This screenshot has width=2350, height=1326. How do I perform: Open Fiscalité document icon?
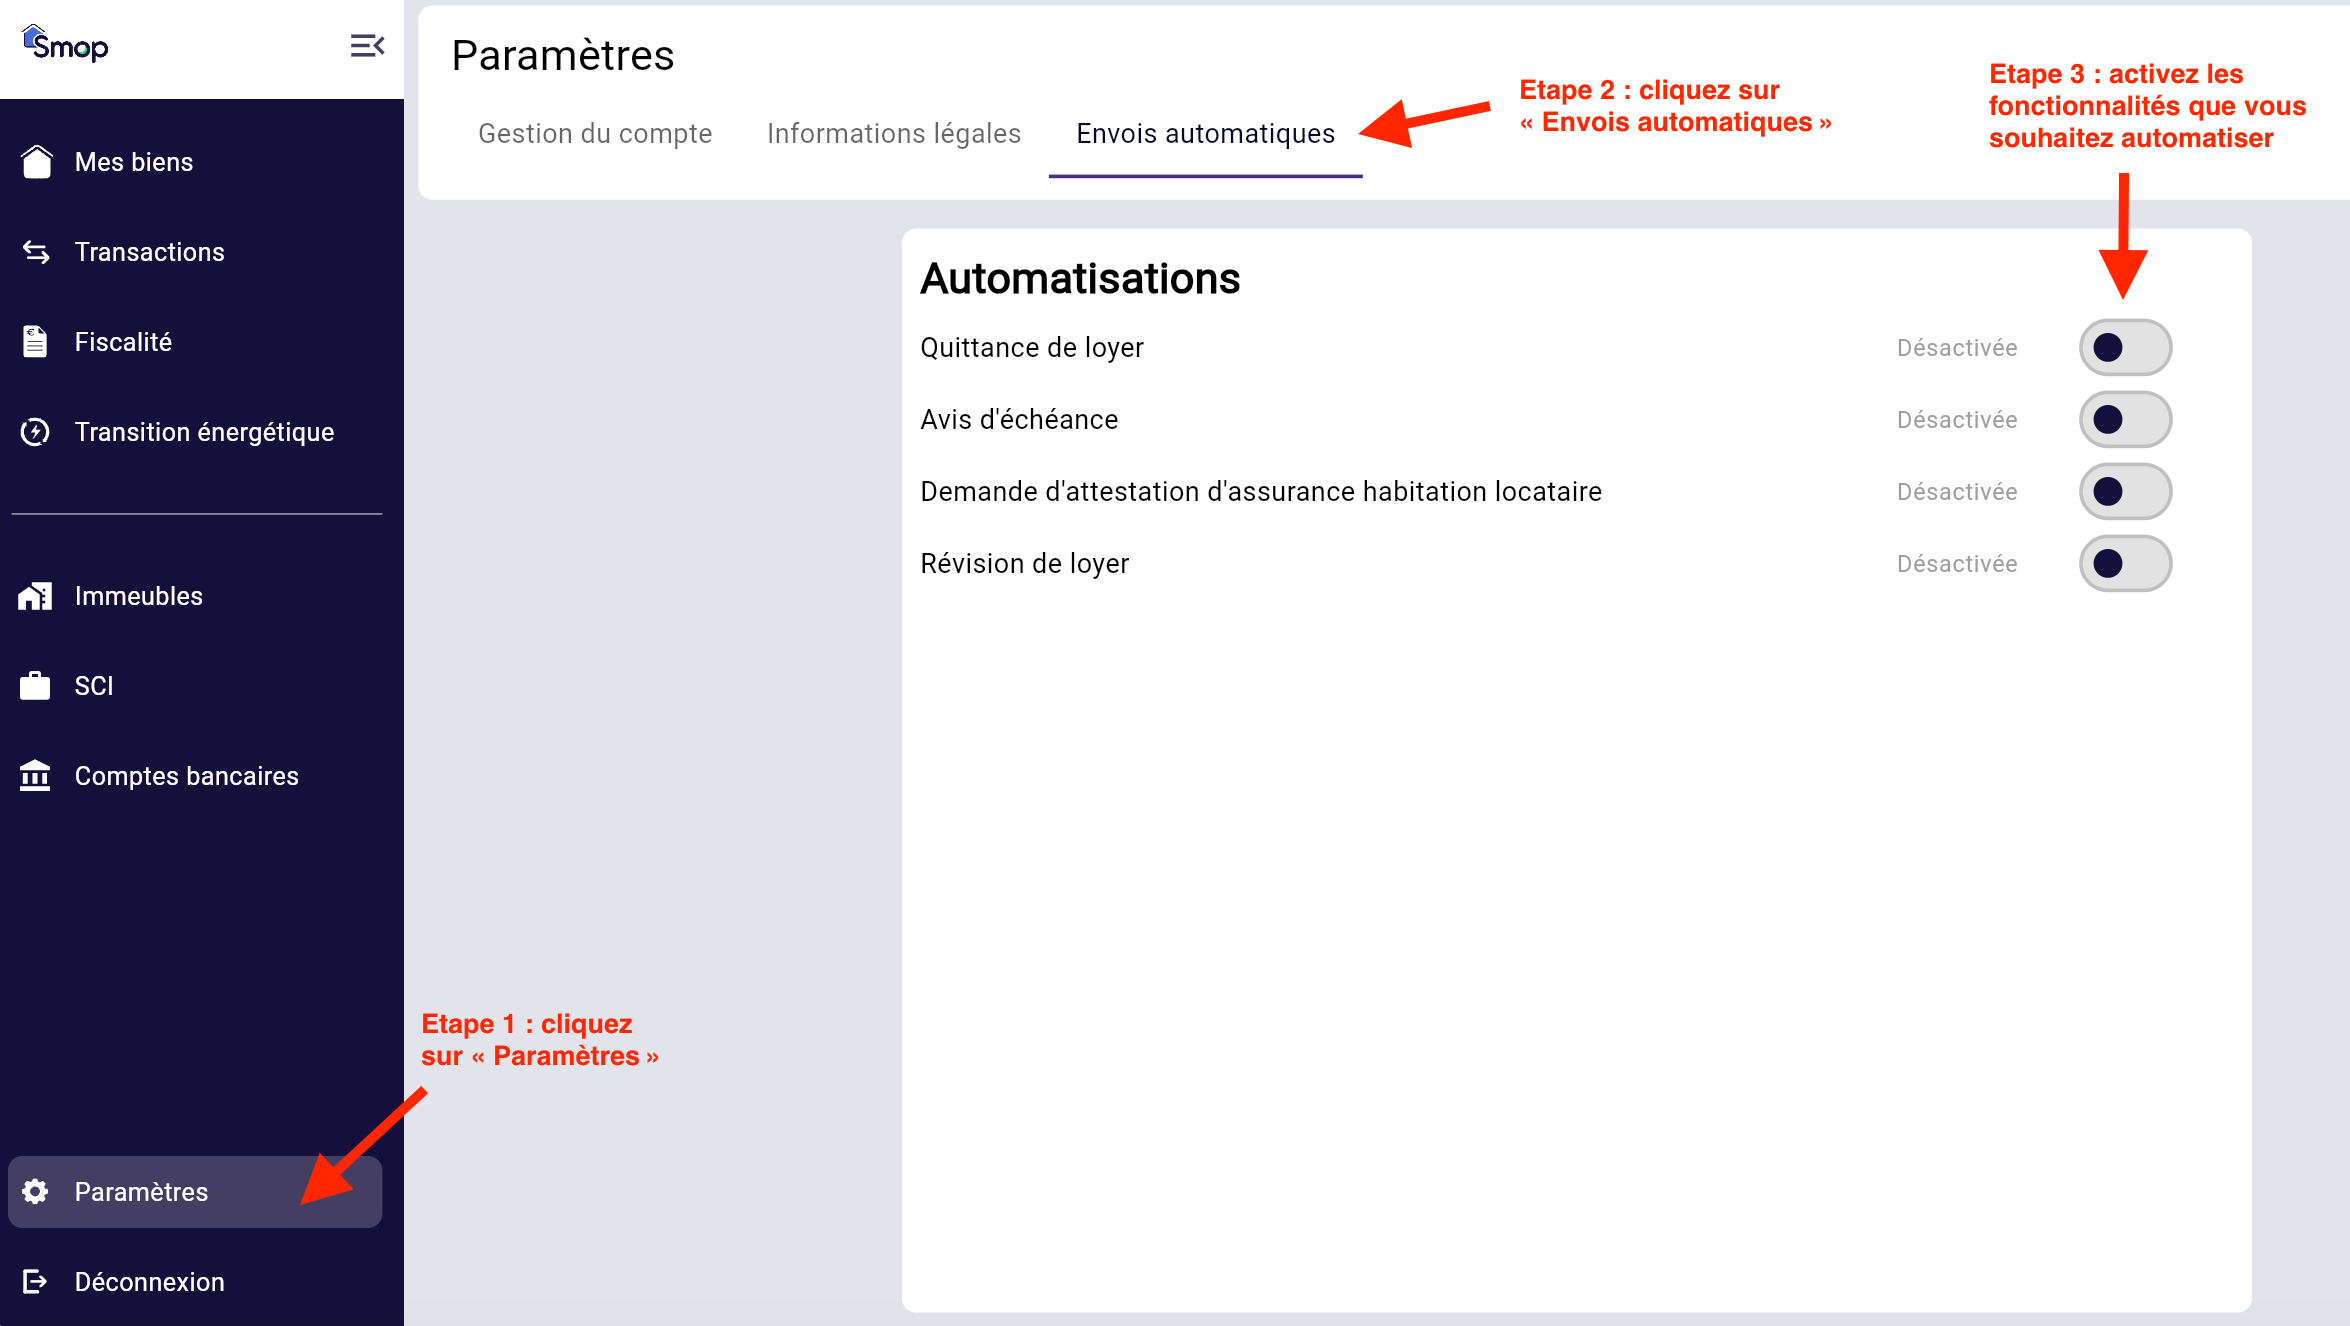(36, 342)
